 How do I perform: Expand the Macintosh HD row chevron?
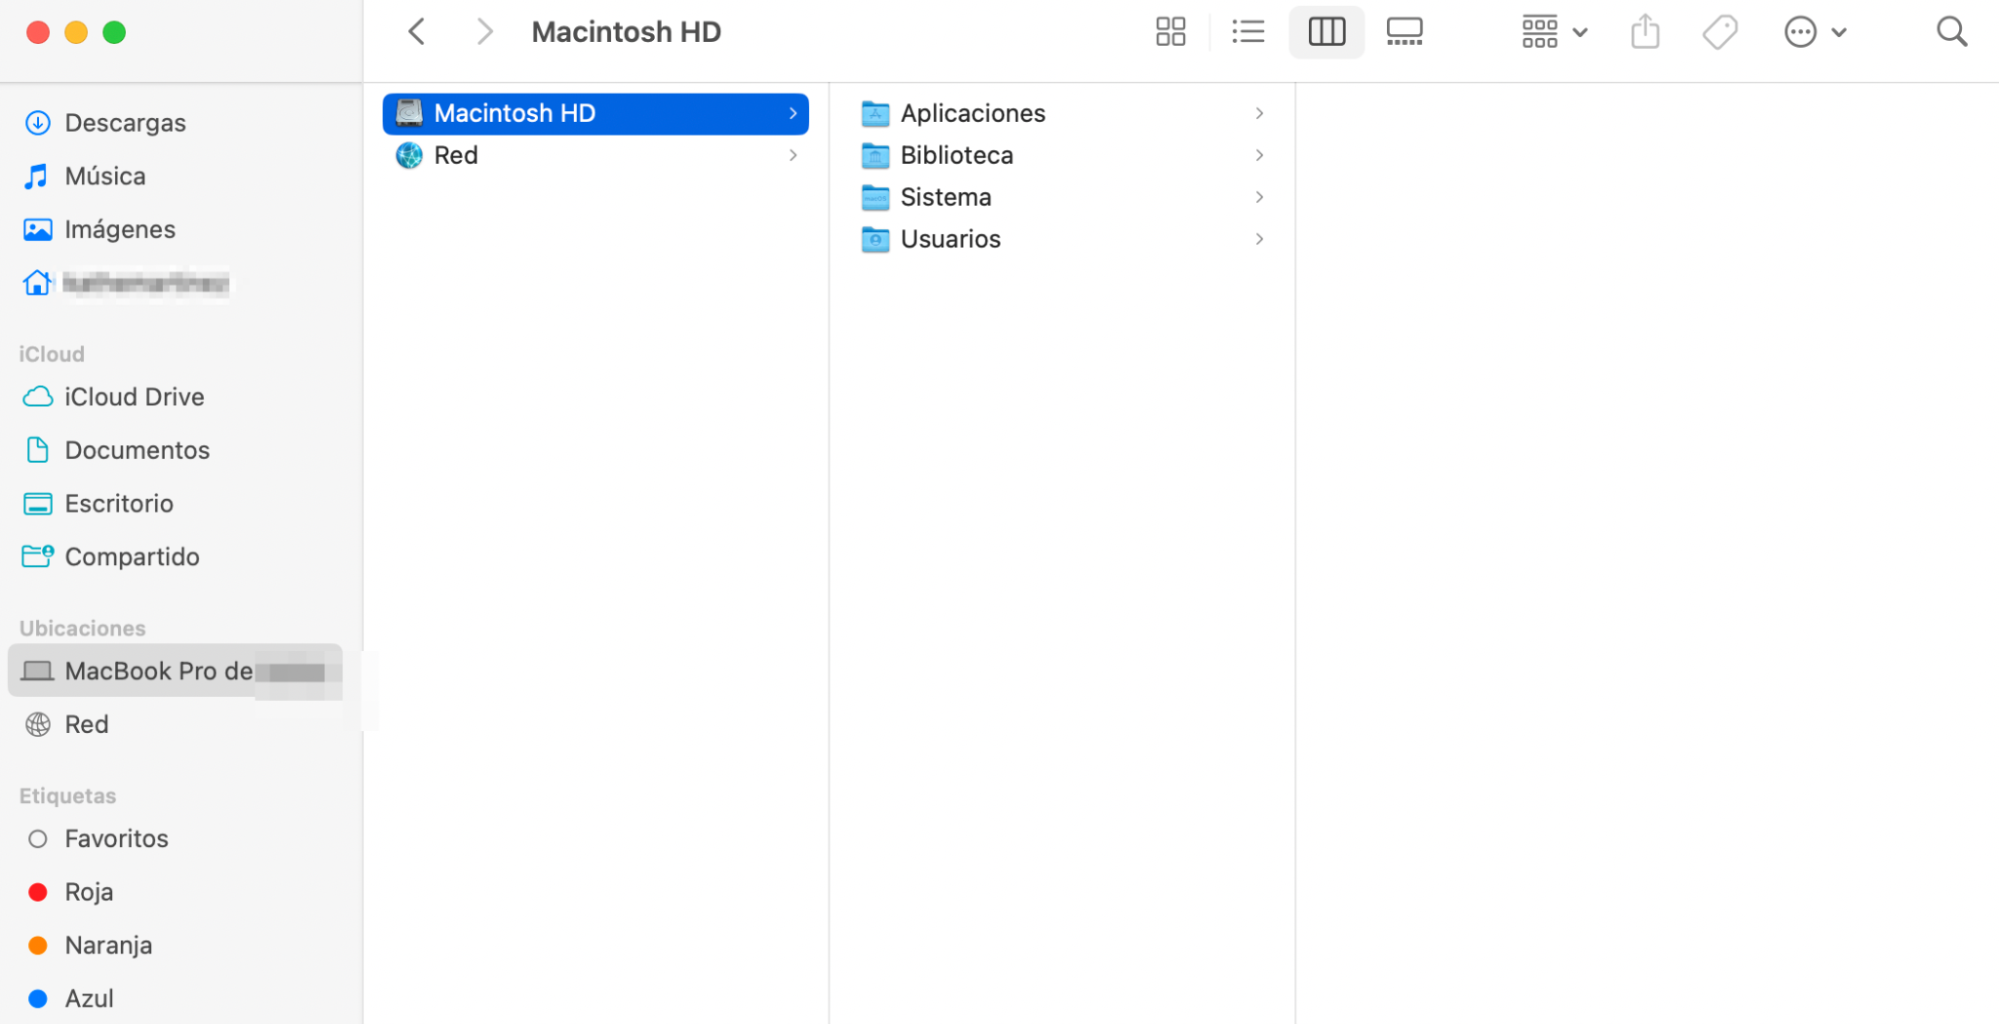click(793, 113)
